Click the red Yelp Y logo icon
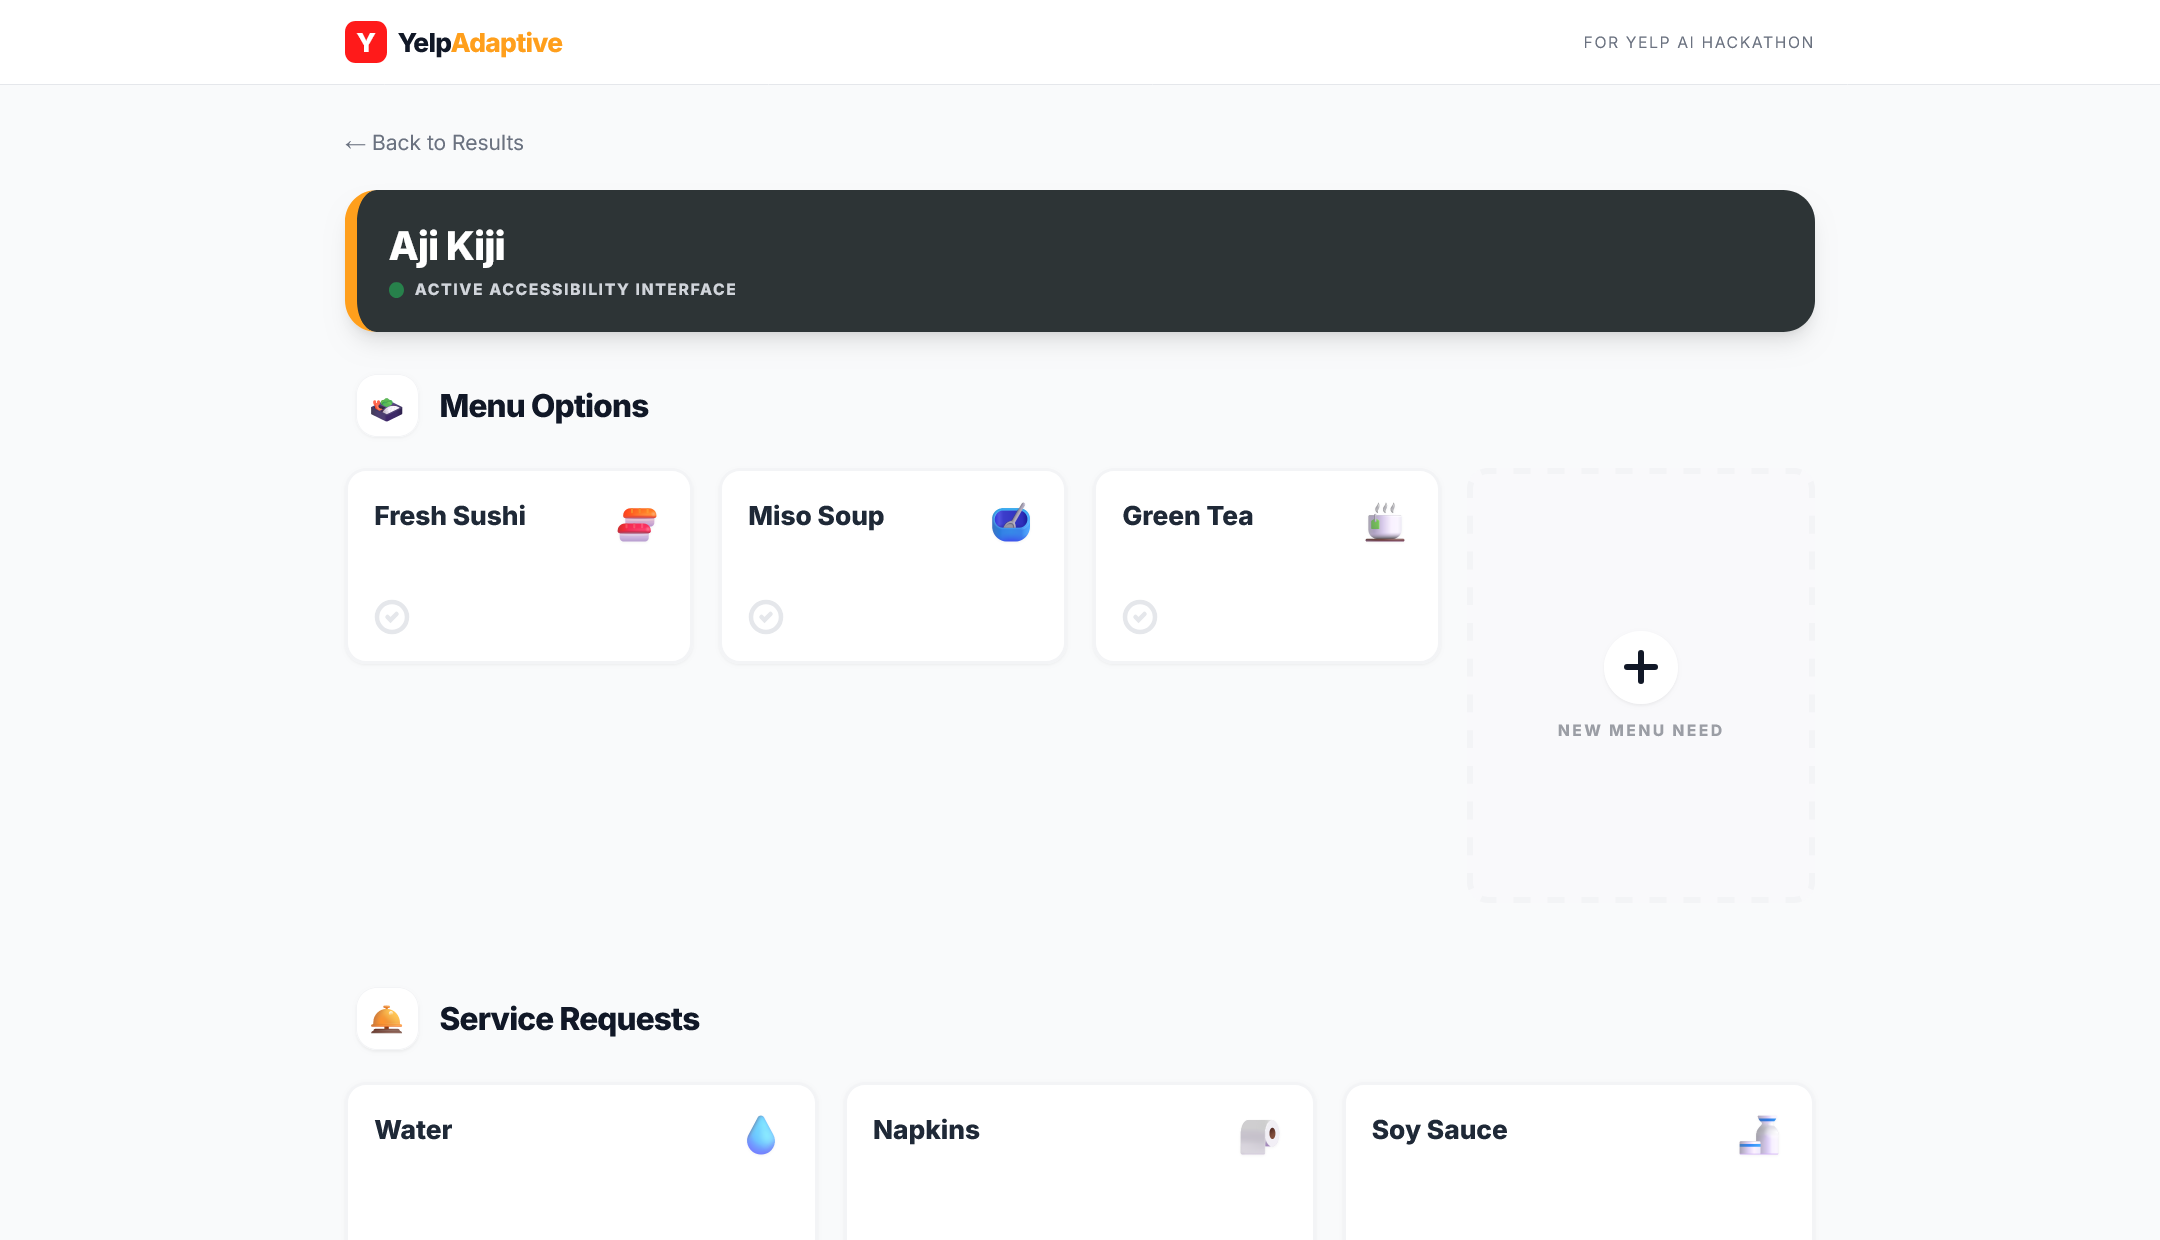Image resolution: width=2160 pixels, height=1240 pixels. coord(366,42)
